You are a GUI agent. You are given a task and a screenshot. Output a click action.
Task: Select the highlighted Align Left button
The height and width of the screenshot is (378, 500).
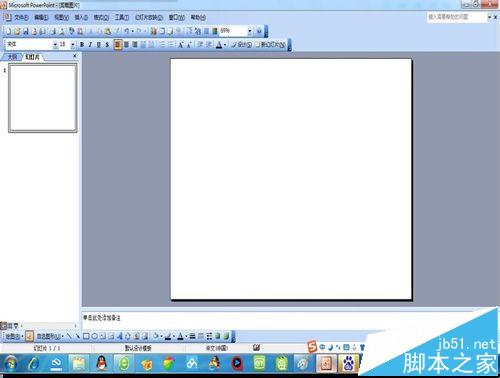[x=118, y=45]
